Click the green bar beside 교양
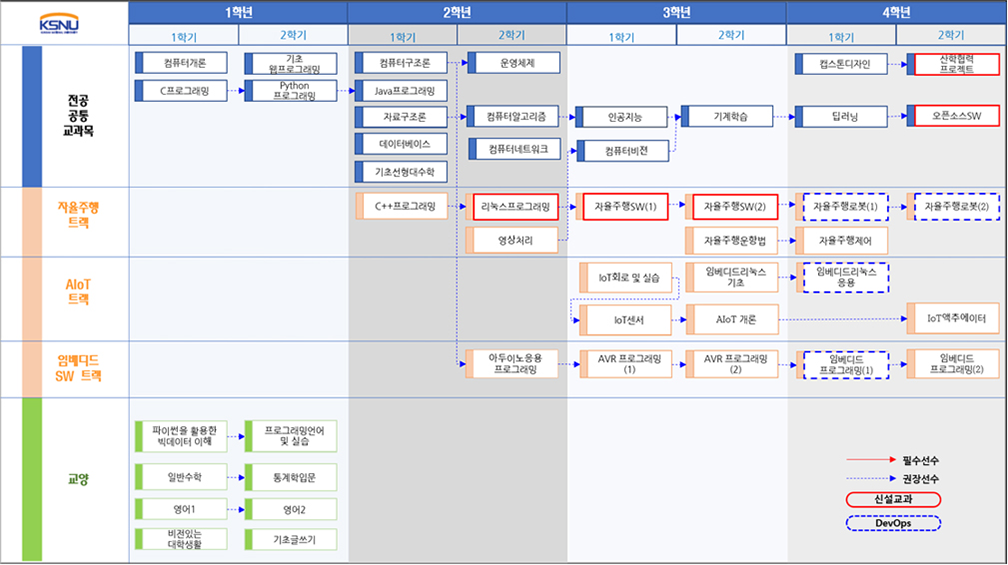The image size is (1008, 565). coord(32,479)
